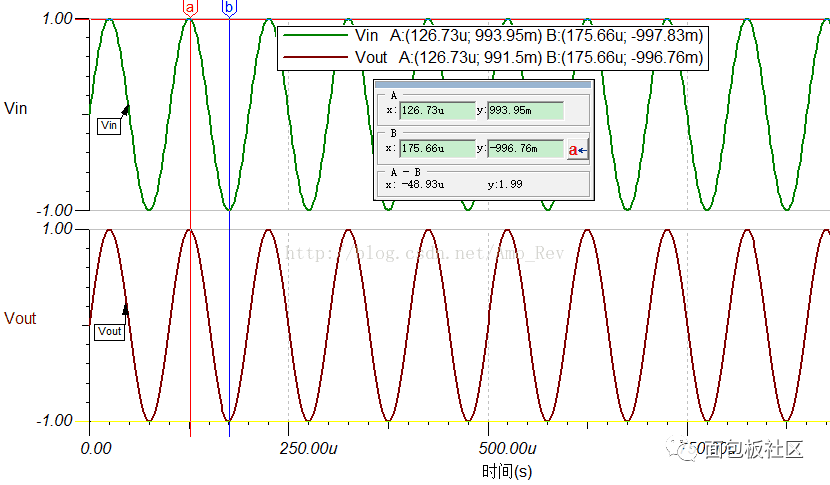Click the 0.00 time axis origin label
Screen dimensions: 830x485
tap(96, 449)
